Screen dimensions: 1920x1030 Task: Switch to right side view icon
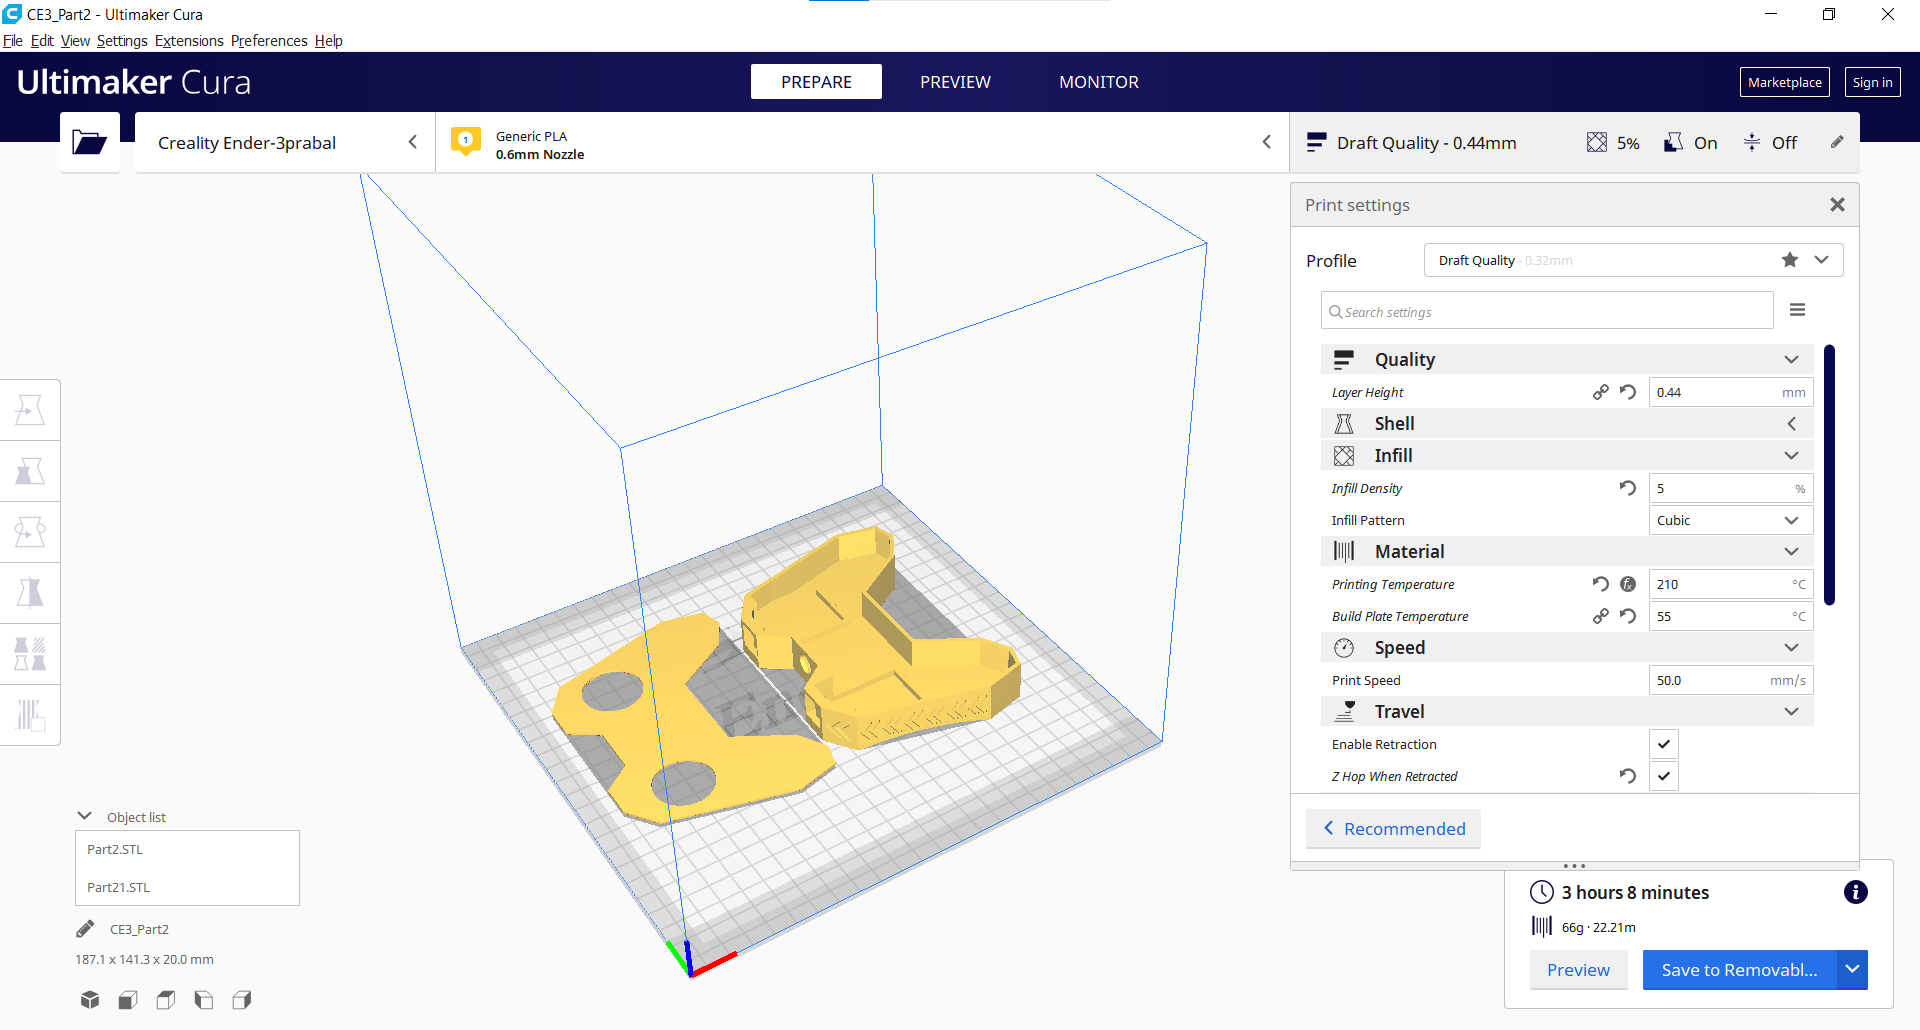point(242,999)
